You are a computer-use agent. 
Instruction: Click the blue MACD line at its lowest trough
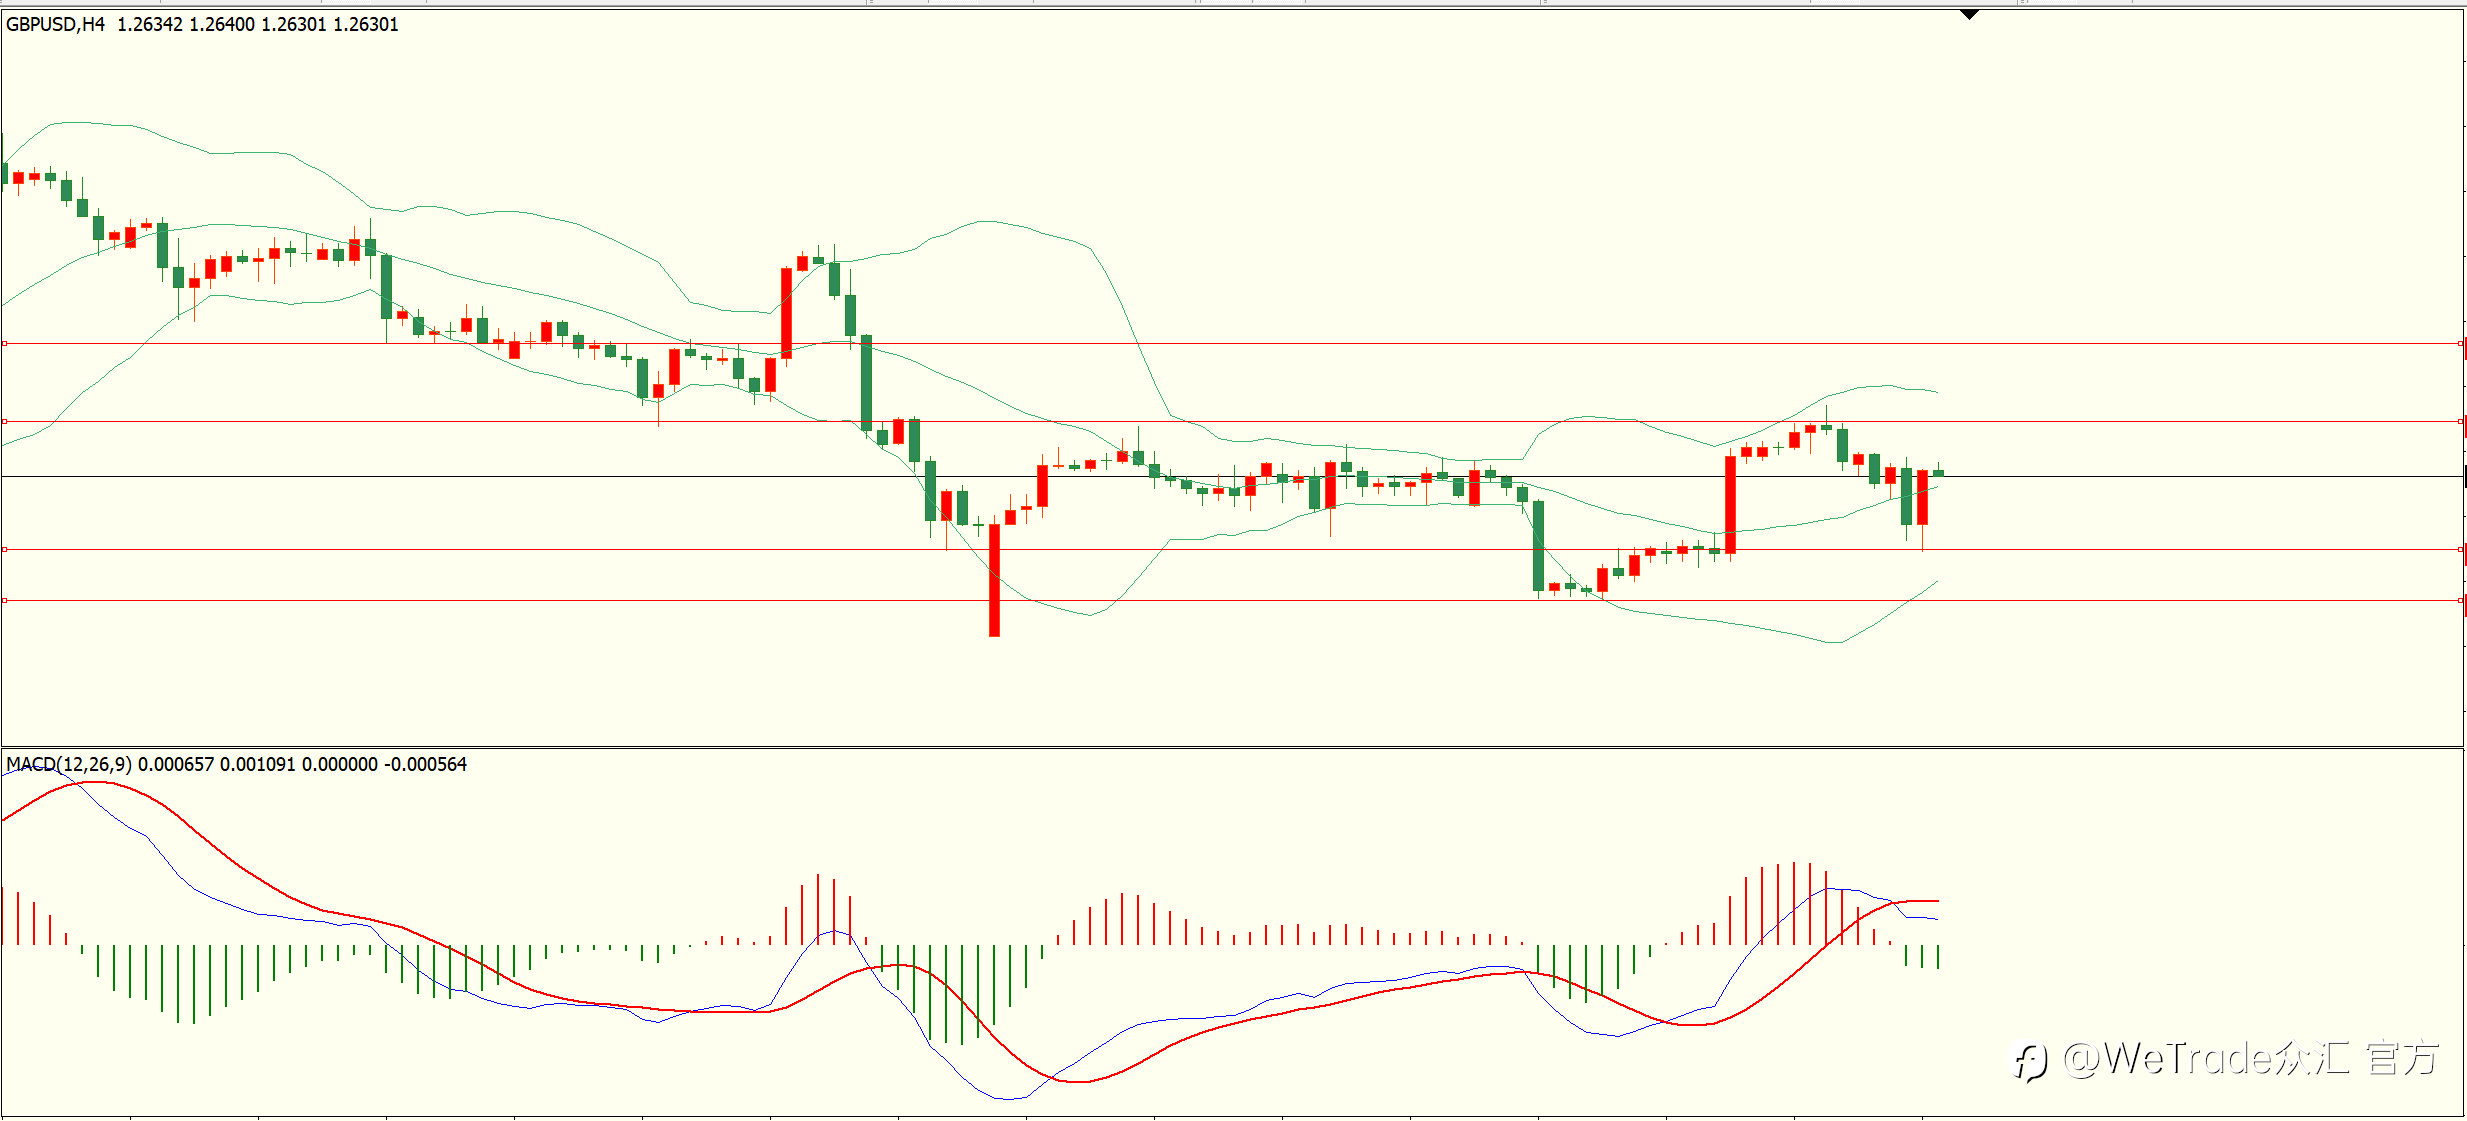[1008, 1098]
